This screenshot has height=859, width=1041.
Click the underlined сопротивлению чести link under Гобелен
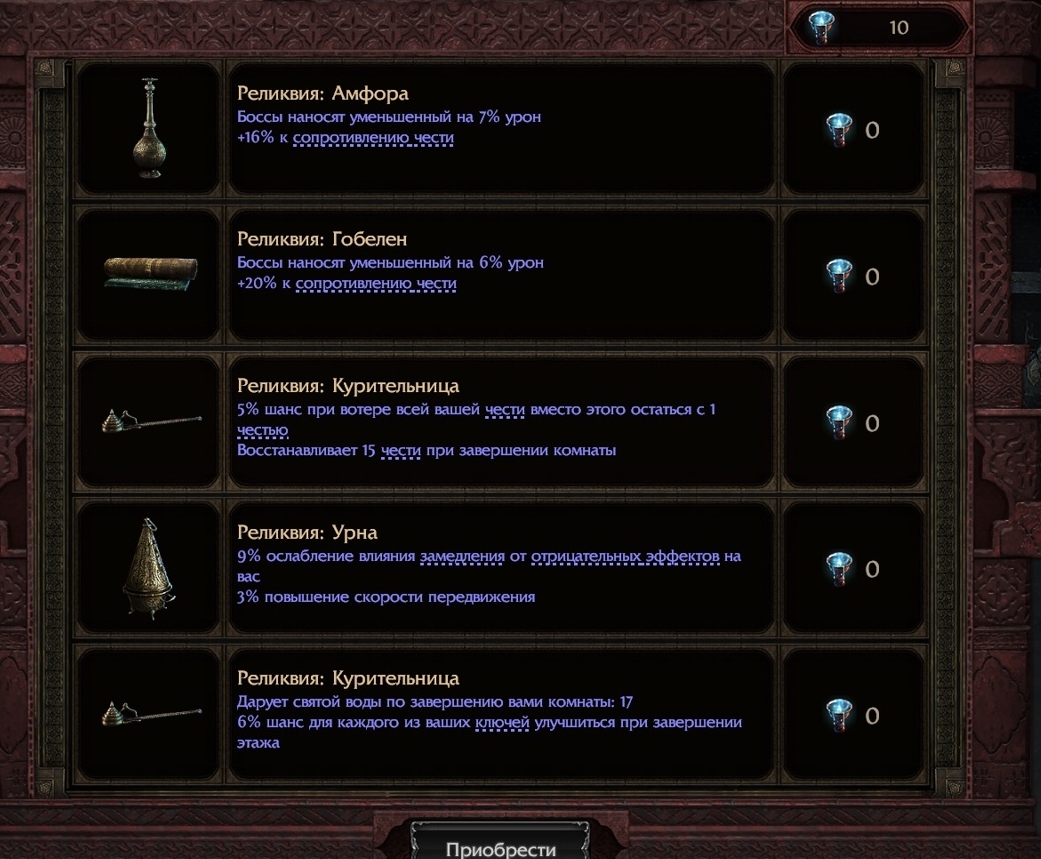[x=376, y=283]
